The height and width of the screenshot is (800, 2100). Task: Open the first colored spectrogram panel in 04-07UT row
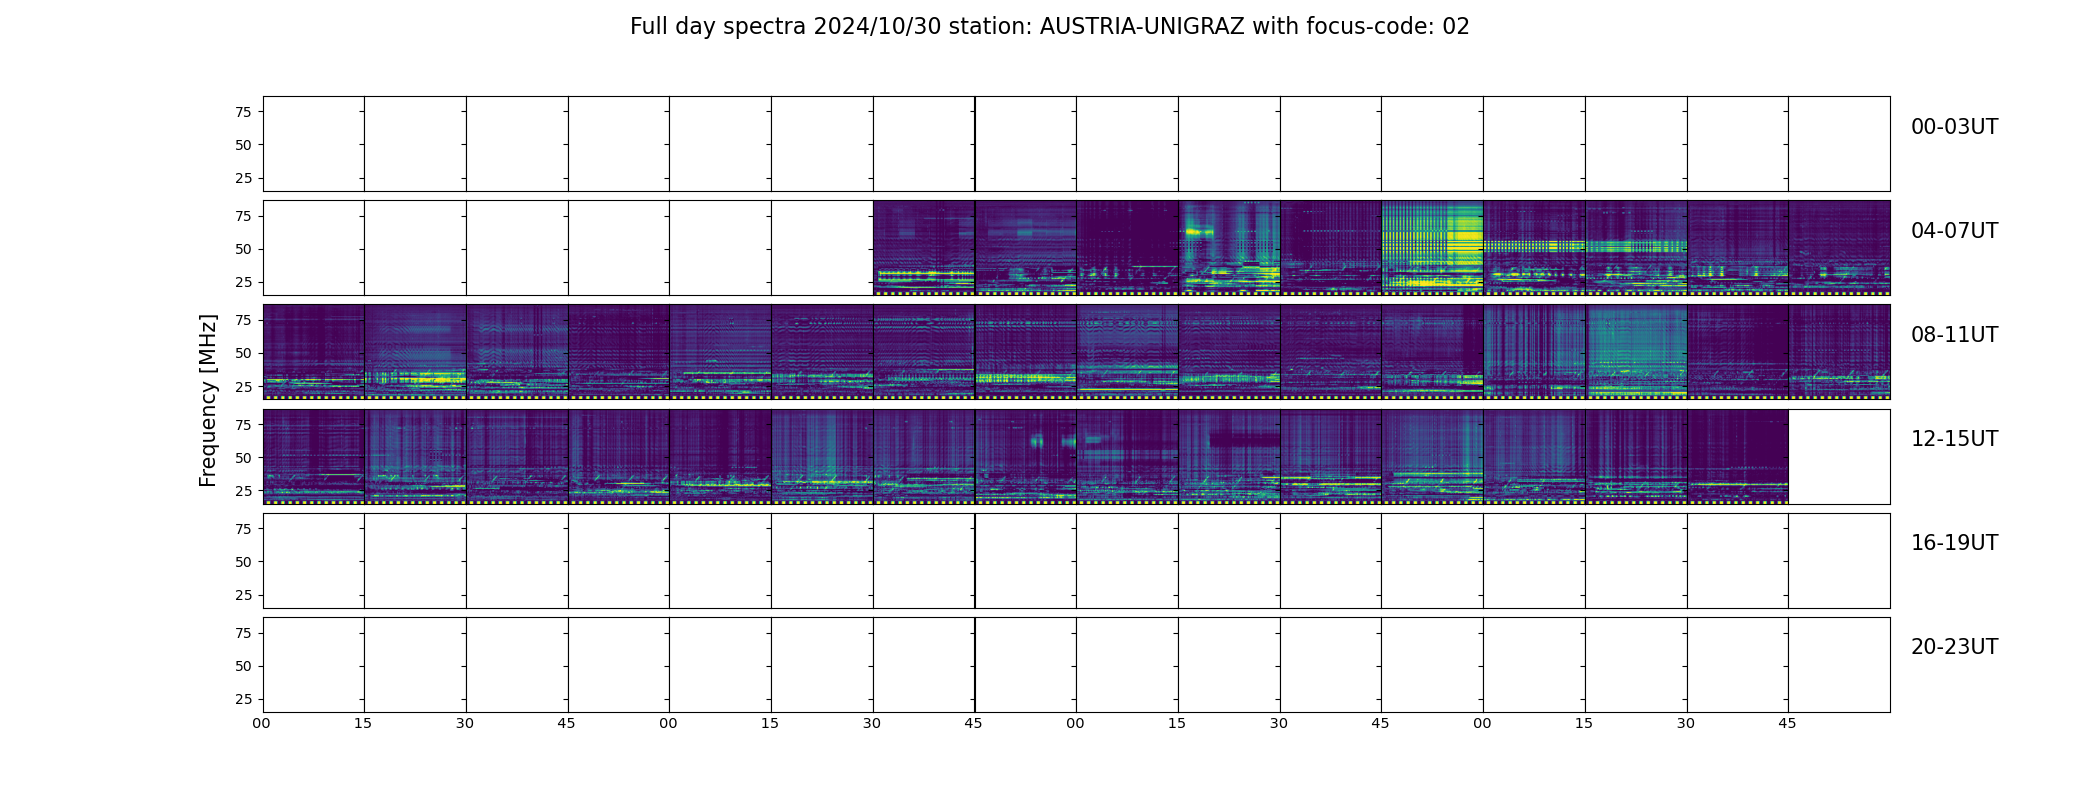924,248
